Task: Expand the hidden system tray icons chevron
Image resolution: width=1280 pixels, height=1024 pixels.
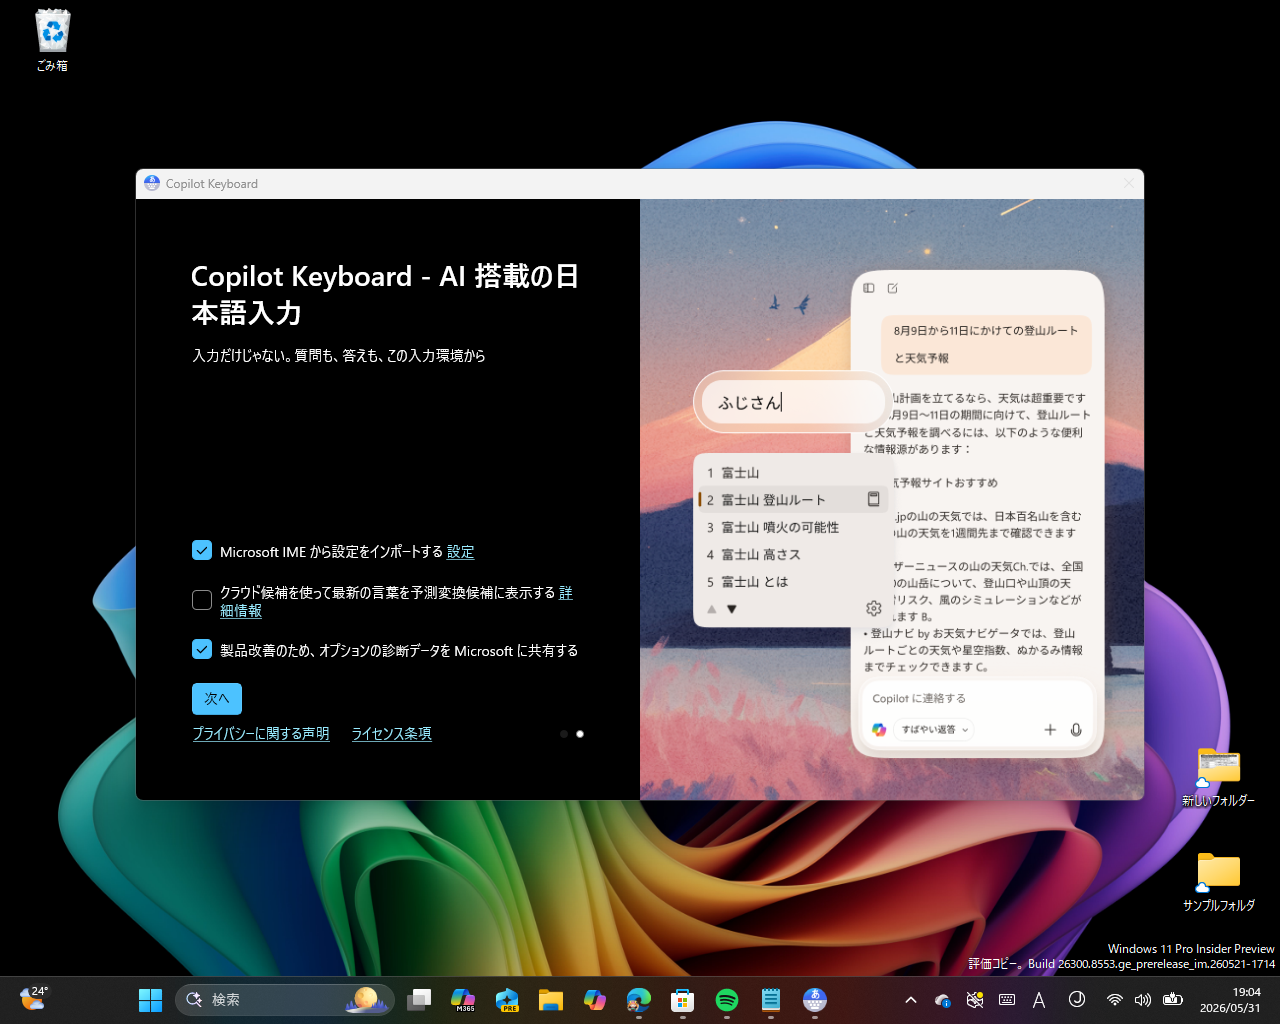Action: (911, 999)
